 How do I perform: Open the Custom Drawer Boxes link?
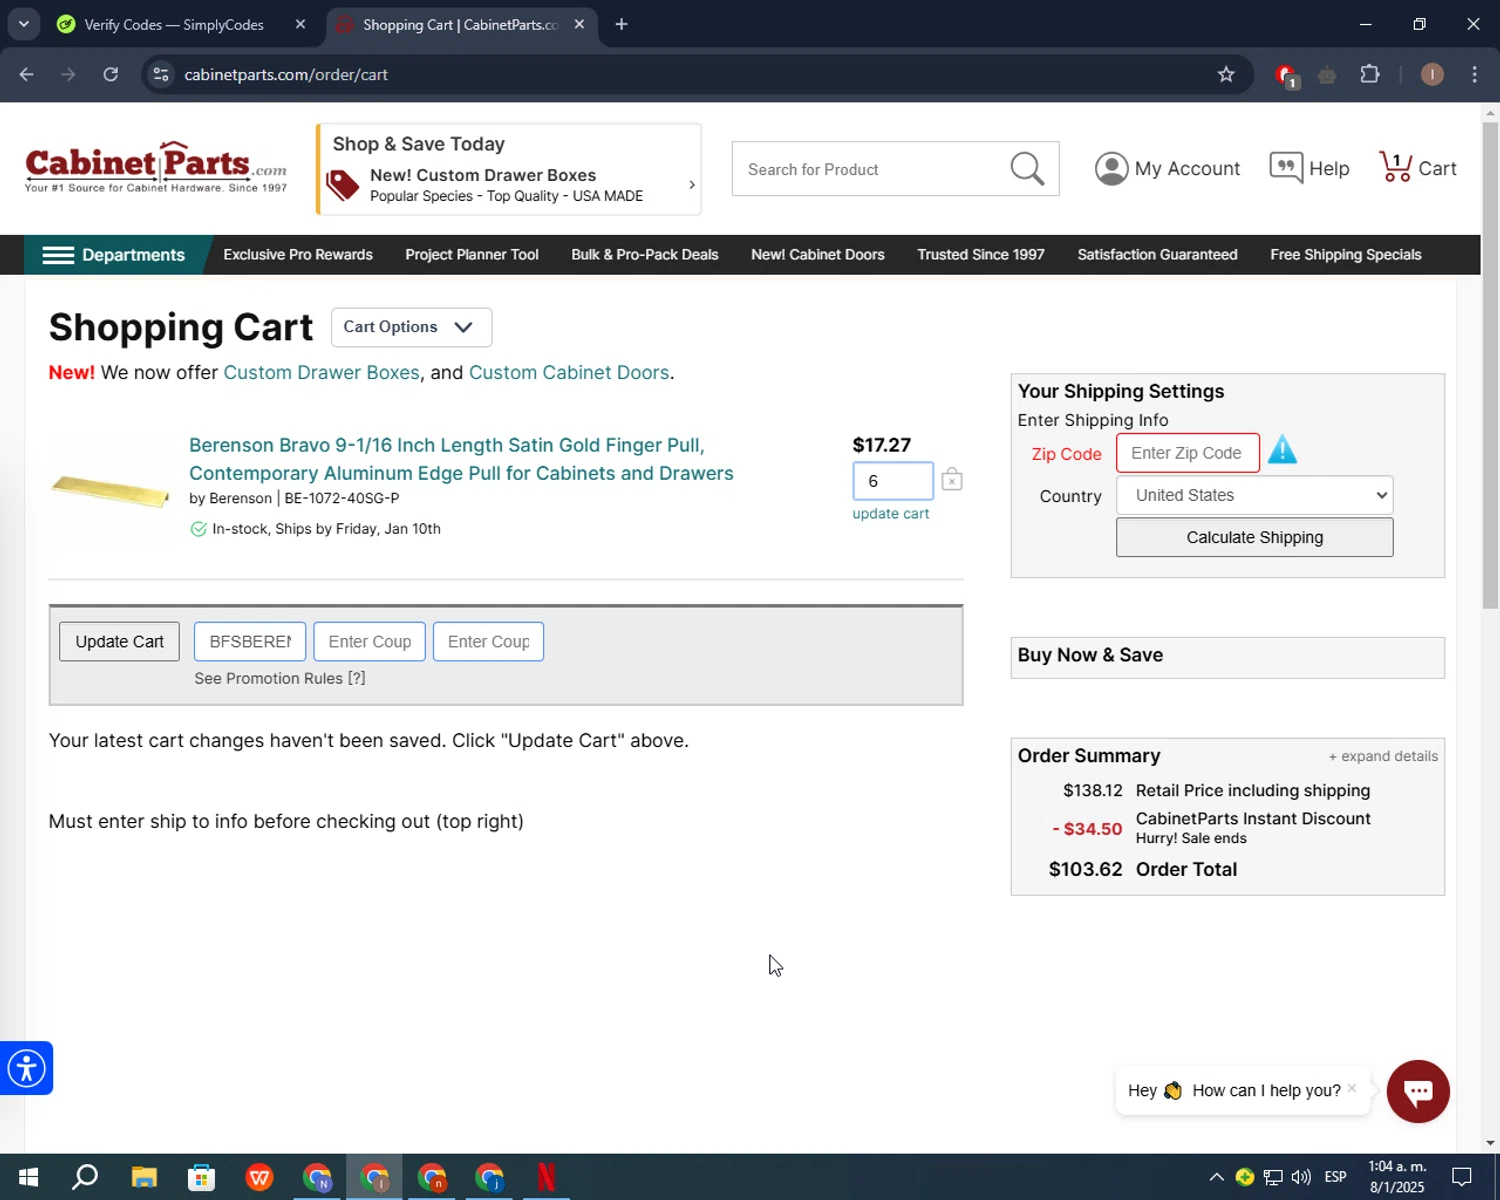321,372
